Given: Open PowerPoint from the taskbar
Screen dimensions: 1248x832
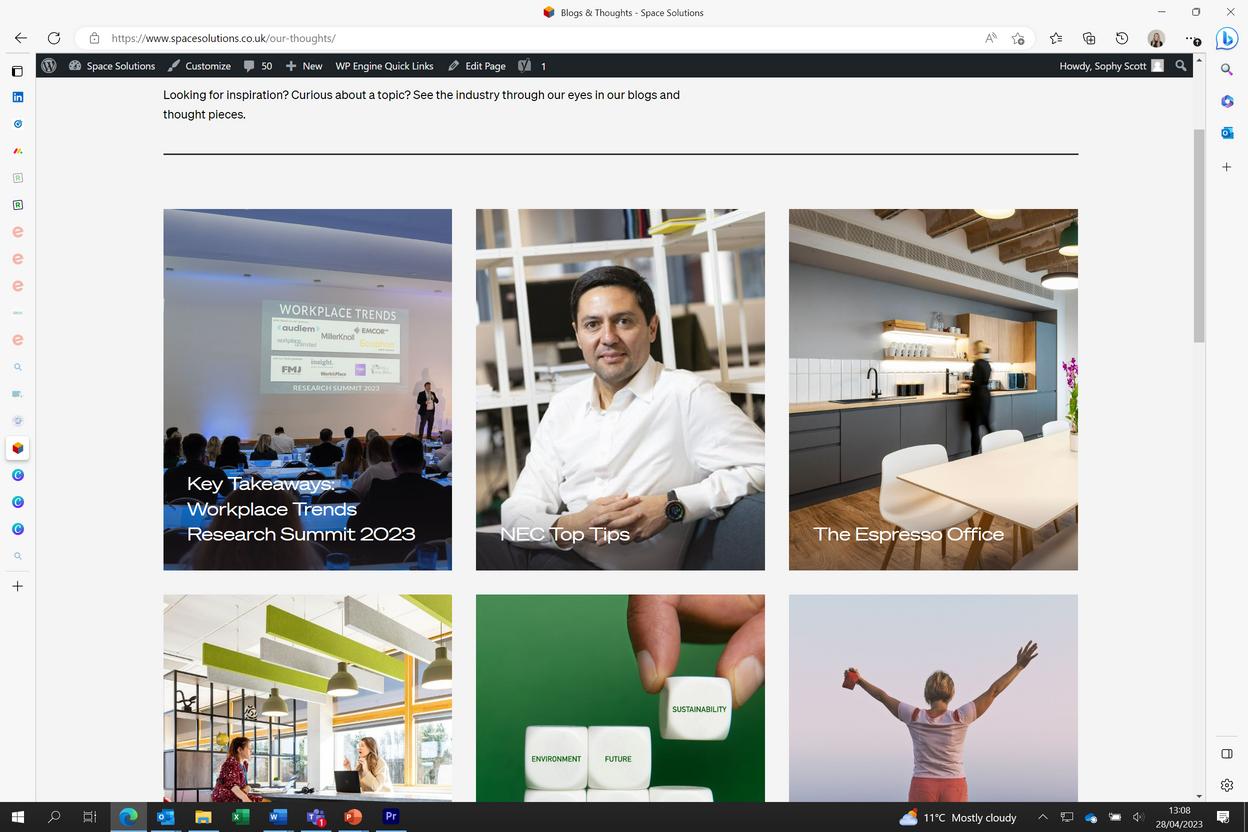Looking at the screenshot, I should 353,817.
